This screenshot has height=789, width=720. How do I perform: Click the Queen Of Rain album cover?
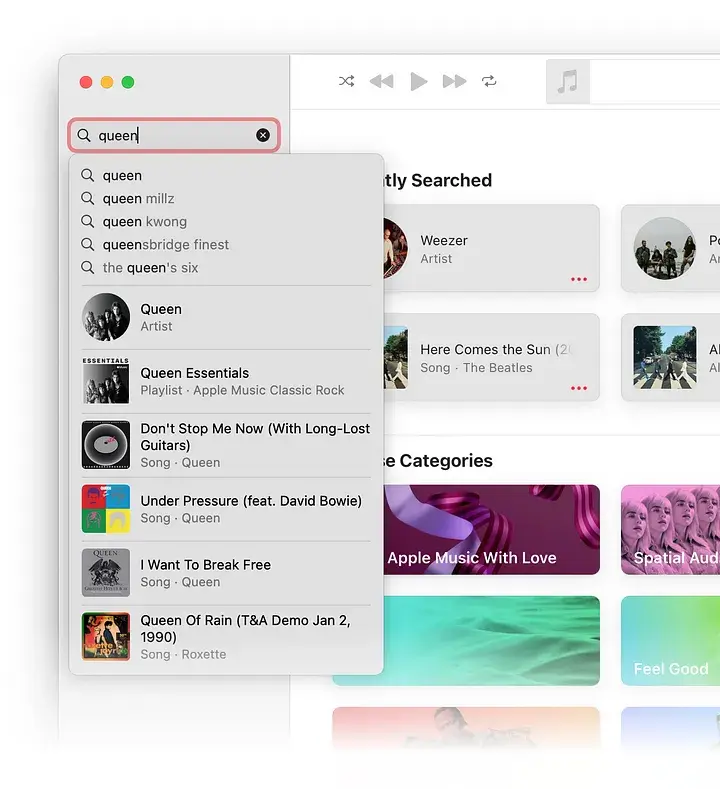click(x=106, y=637)
